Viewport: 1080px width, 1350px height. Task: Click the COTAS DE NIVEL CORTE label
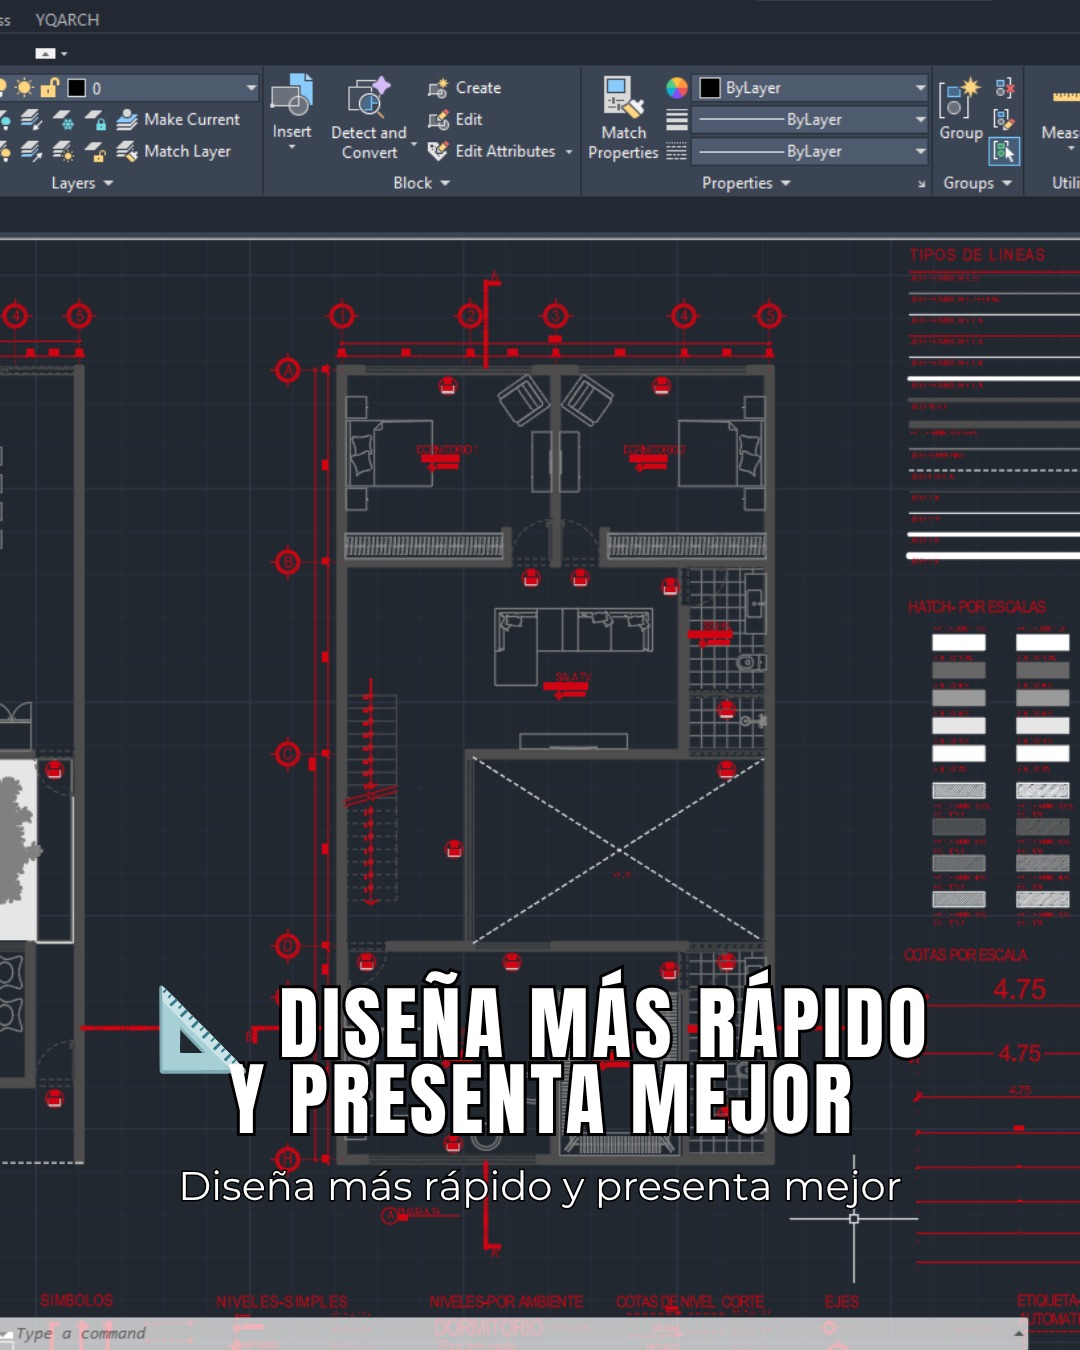point(690,1301)
